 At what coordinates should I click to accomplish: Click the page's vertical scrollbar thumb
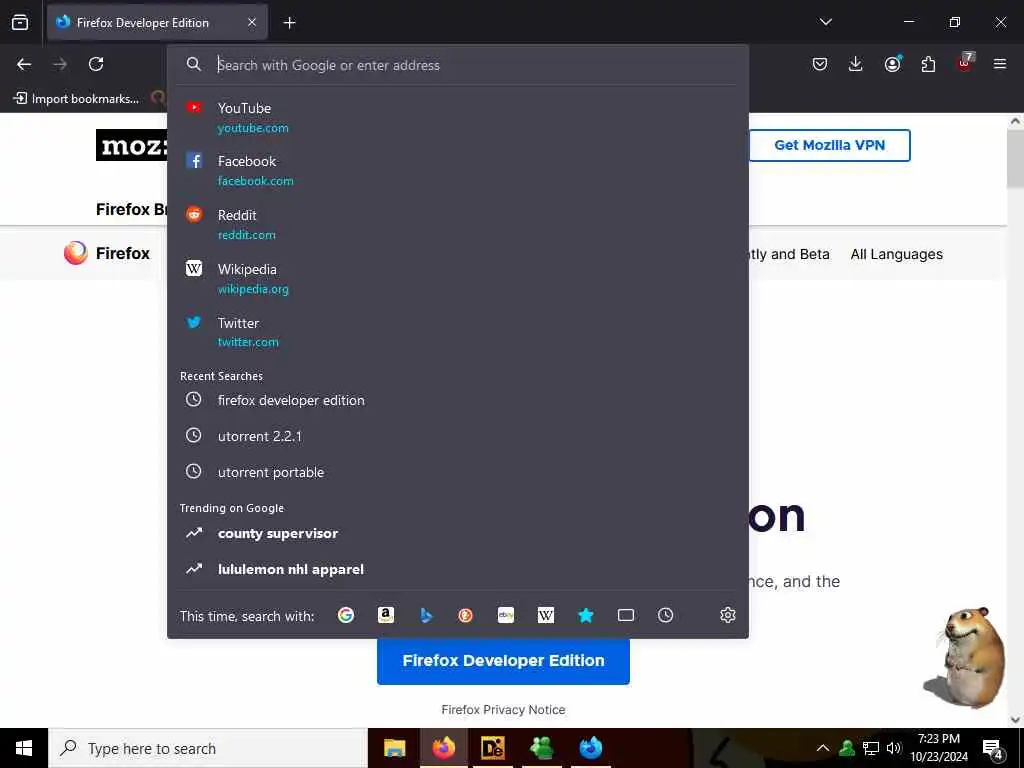(x=1015, y=159)
